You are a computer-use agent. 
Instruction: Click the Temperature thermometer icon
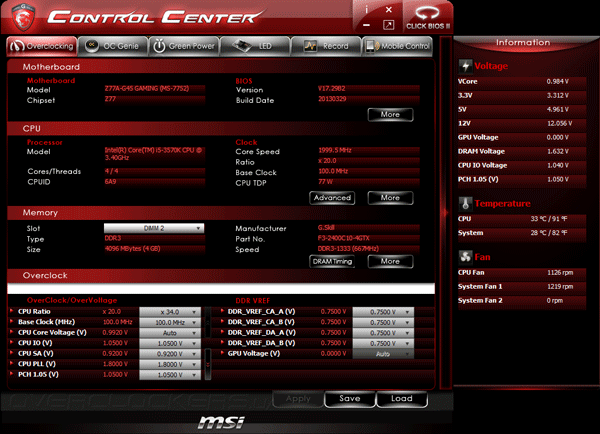coord(465,204)
